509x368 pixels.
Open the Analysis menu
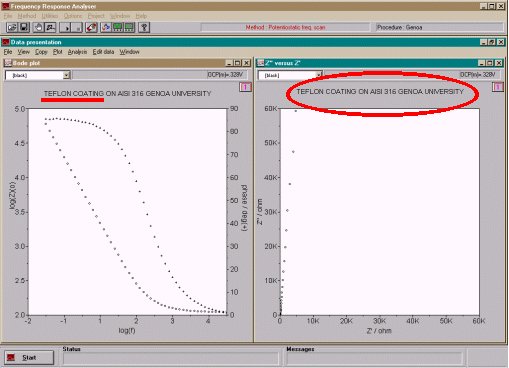tap(77, 52)
